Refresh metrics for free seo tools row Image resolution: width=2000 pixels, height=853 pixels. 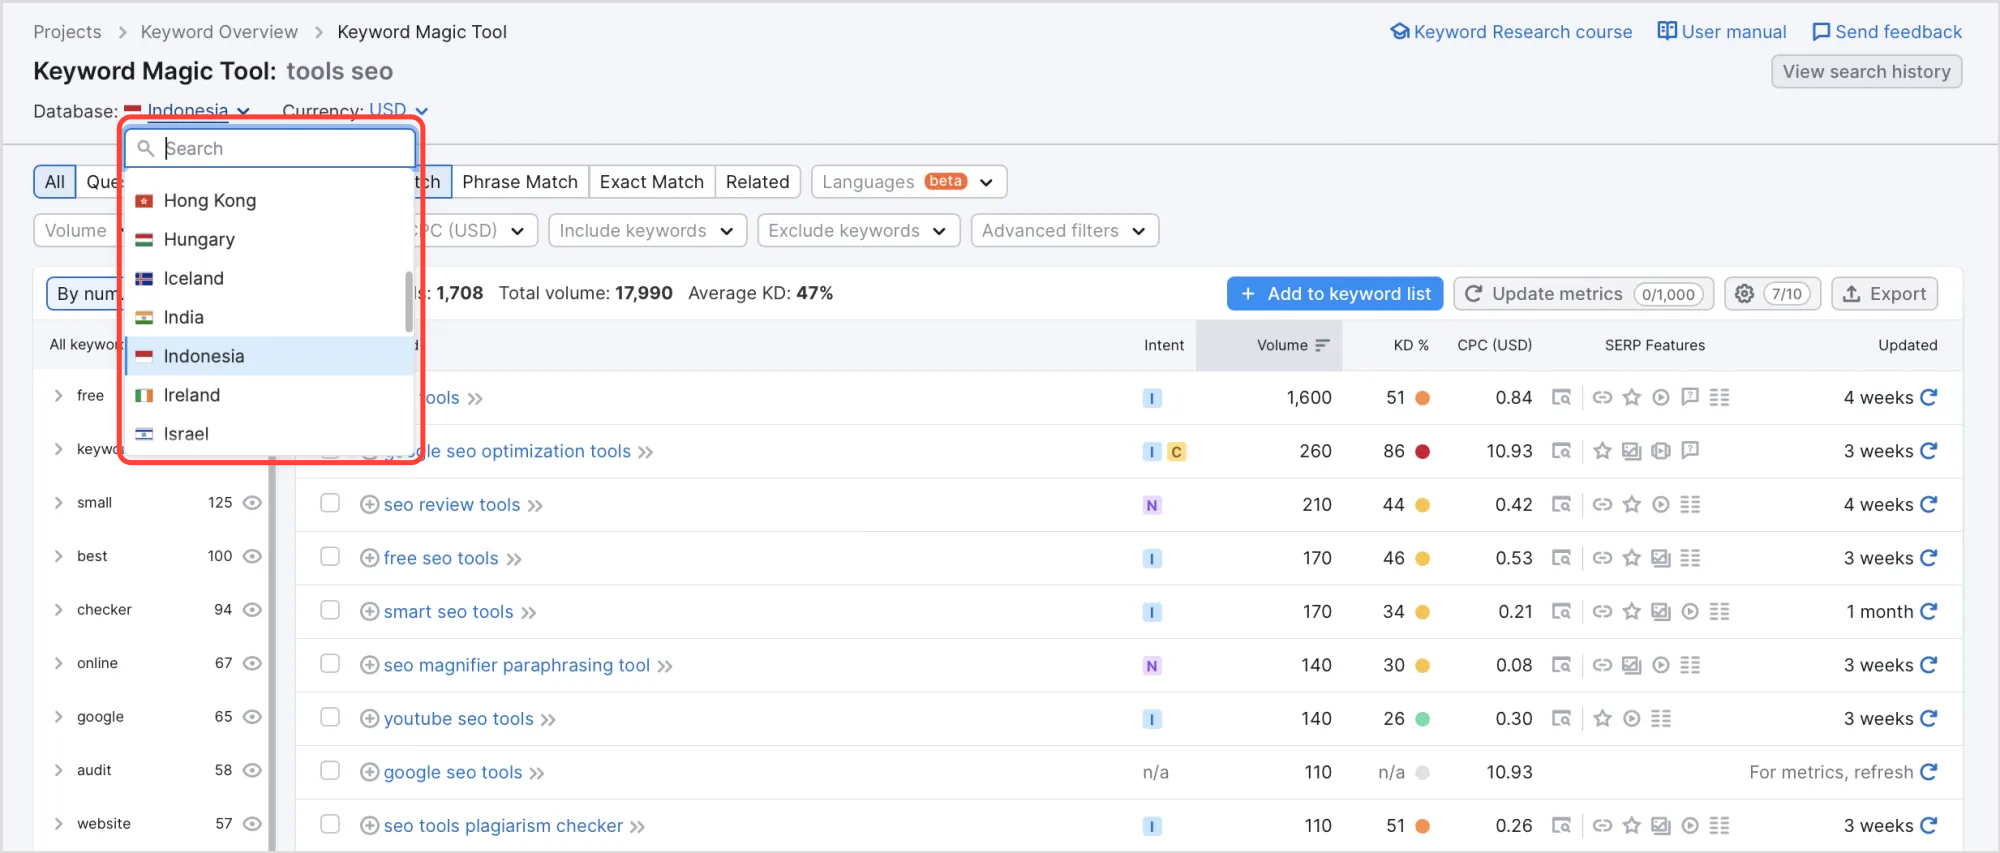pos(1929,558)
